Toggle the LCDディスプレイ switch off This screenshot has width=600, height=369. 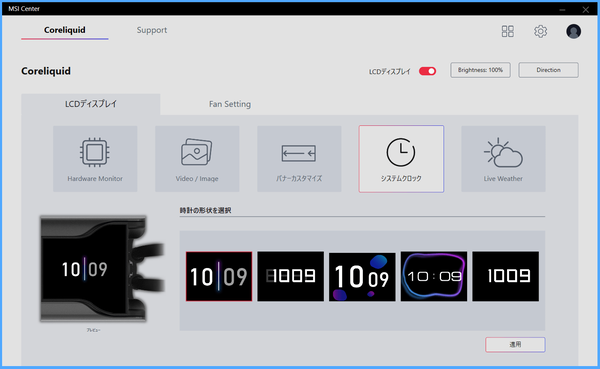click(427, 71)
